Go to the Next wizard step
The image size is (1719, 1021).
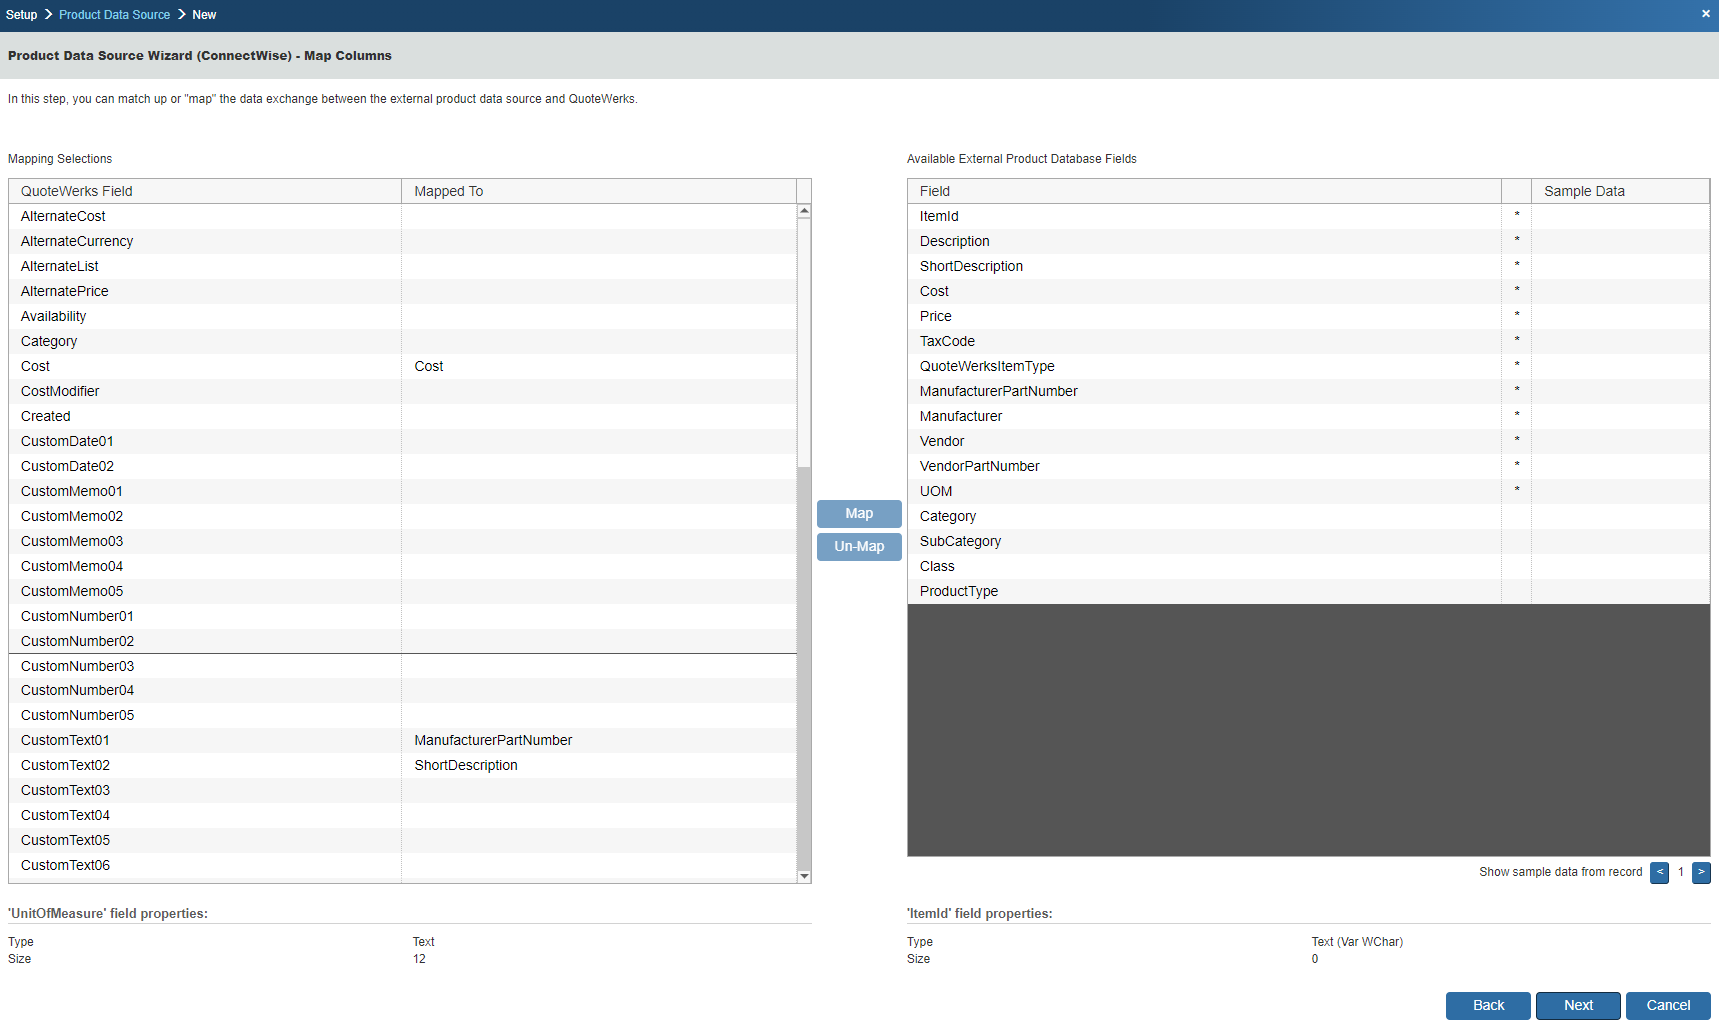coord(1577,1005)
